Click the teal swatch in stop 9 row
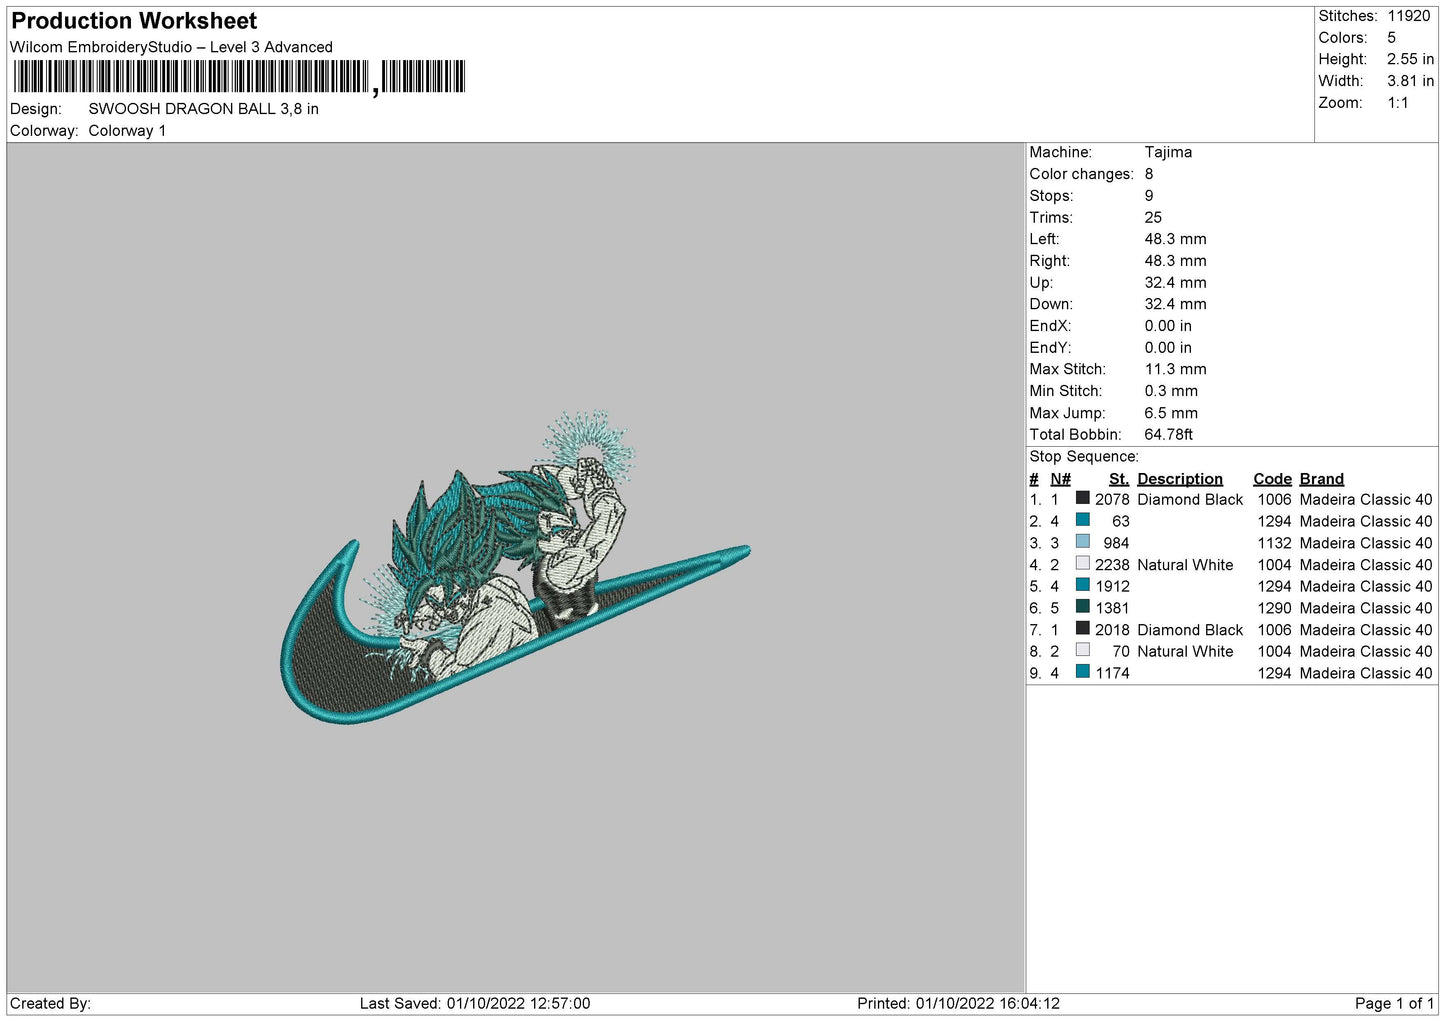The height and width of the screenshot is (1021, 1445). click(x=1082, y=672)
